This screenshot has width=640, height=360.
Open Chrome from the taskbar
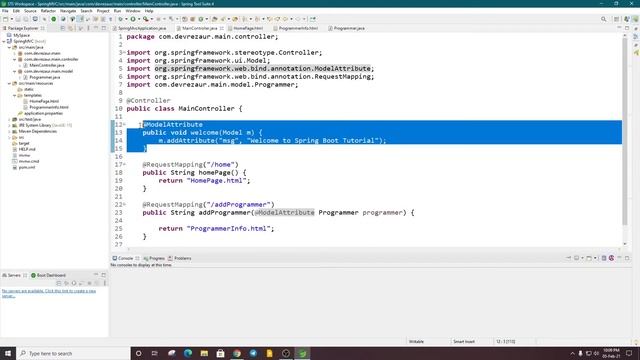coord(237,353)
